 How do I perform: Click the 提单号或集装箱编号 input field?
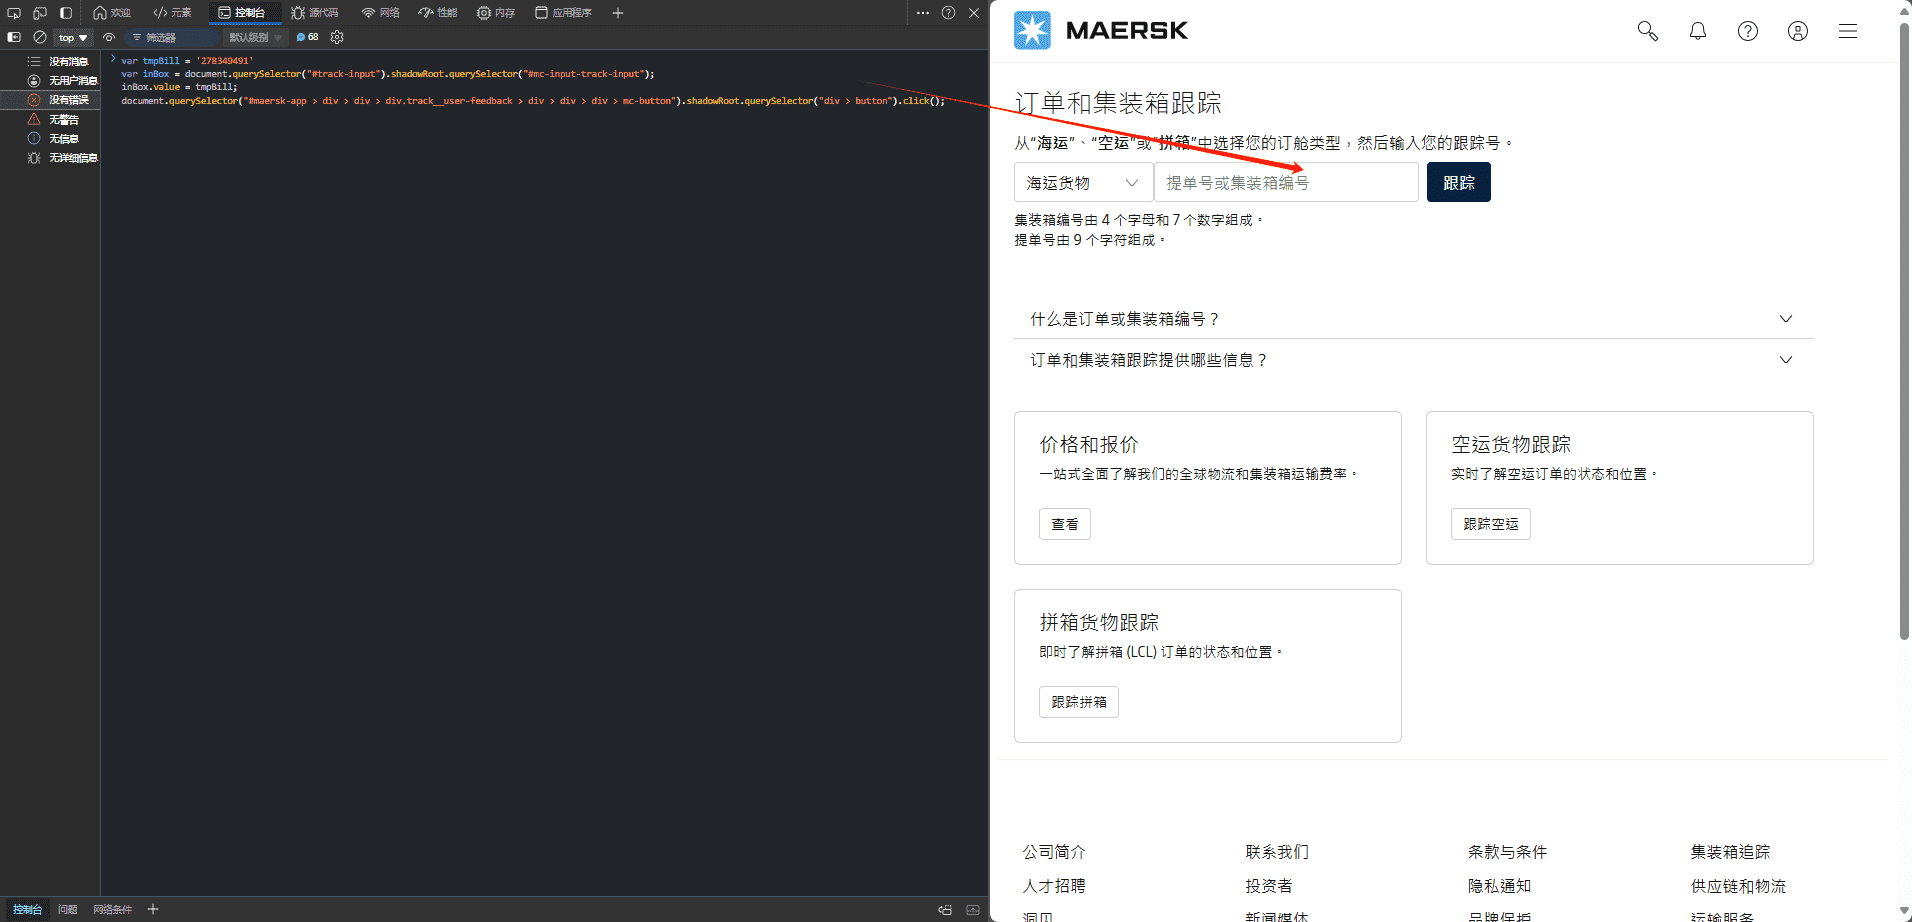click(x=1286, y=182)
